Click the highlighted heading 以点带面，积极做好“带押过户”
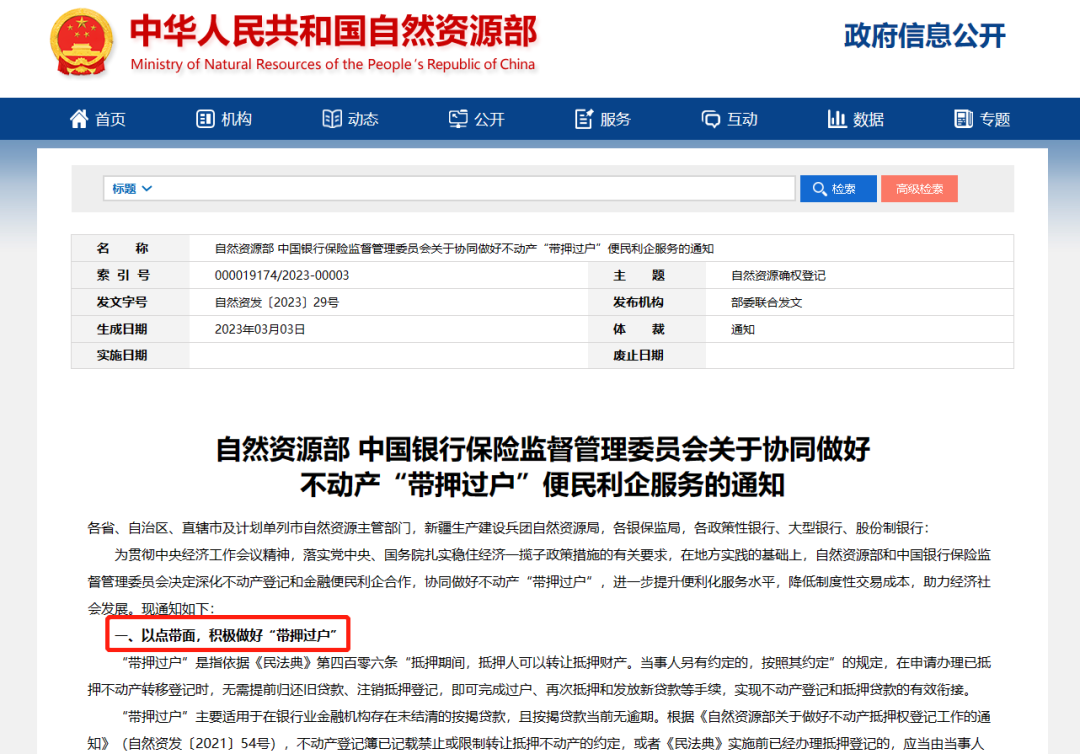This screenshot has height=754, width=1080. click(228, 634)
